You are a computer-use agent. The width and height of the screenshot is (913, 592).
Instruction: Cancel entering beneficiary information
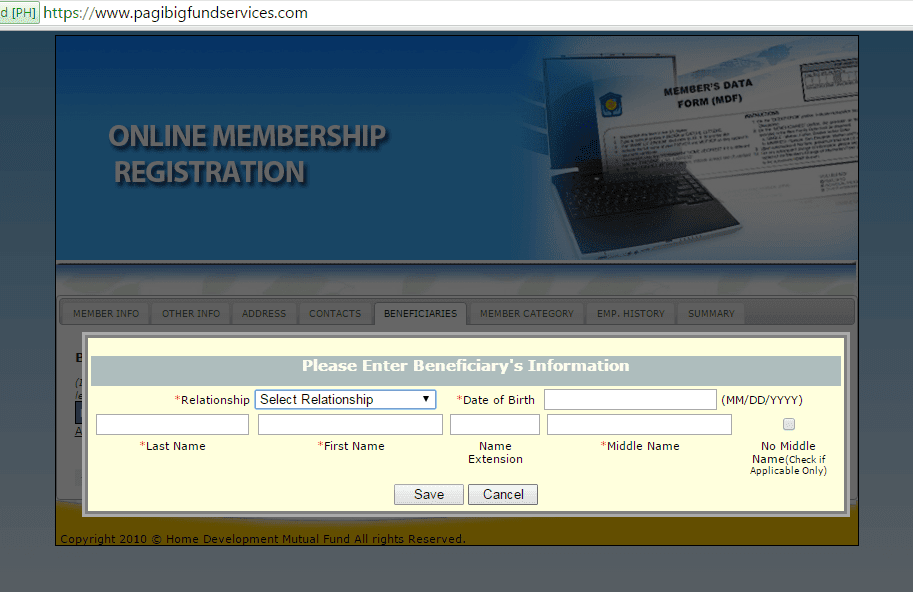(502, 494)
